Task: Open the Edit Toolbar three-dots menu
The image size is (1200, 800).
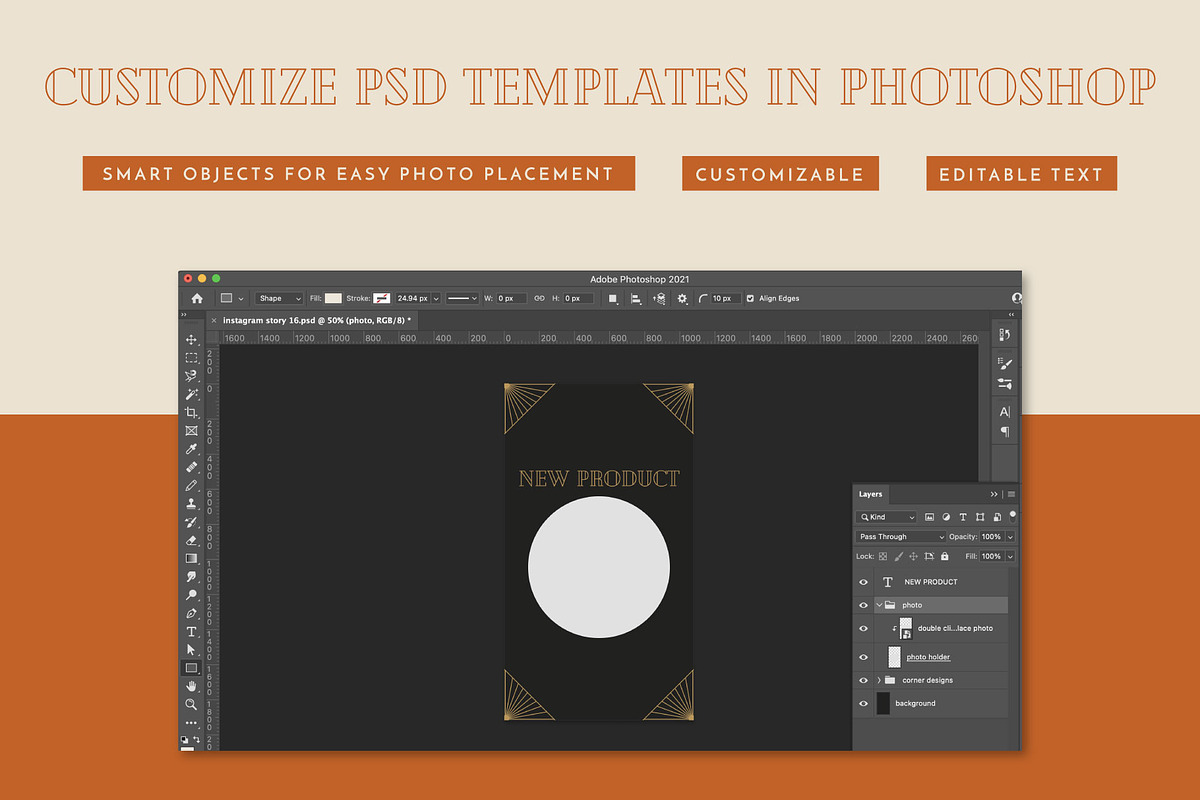Action: (191, 723)
